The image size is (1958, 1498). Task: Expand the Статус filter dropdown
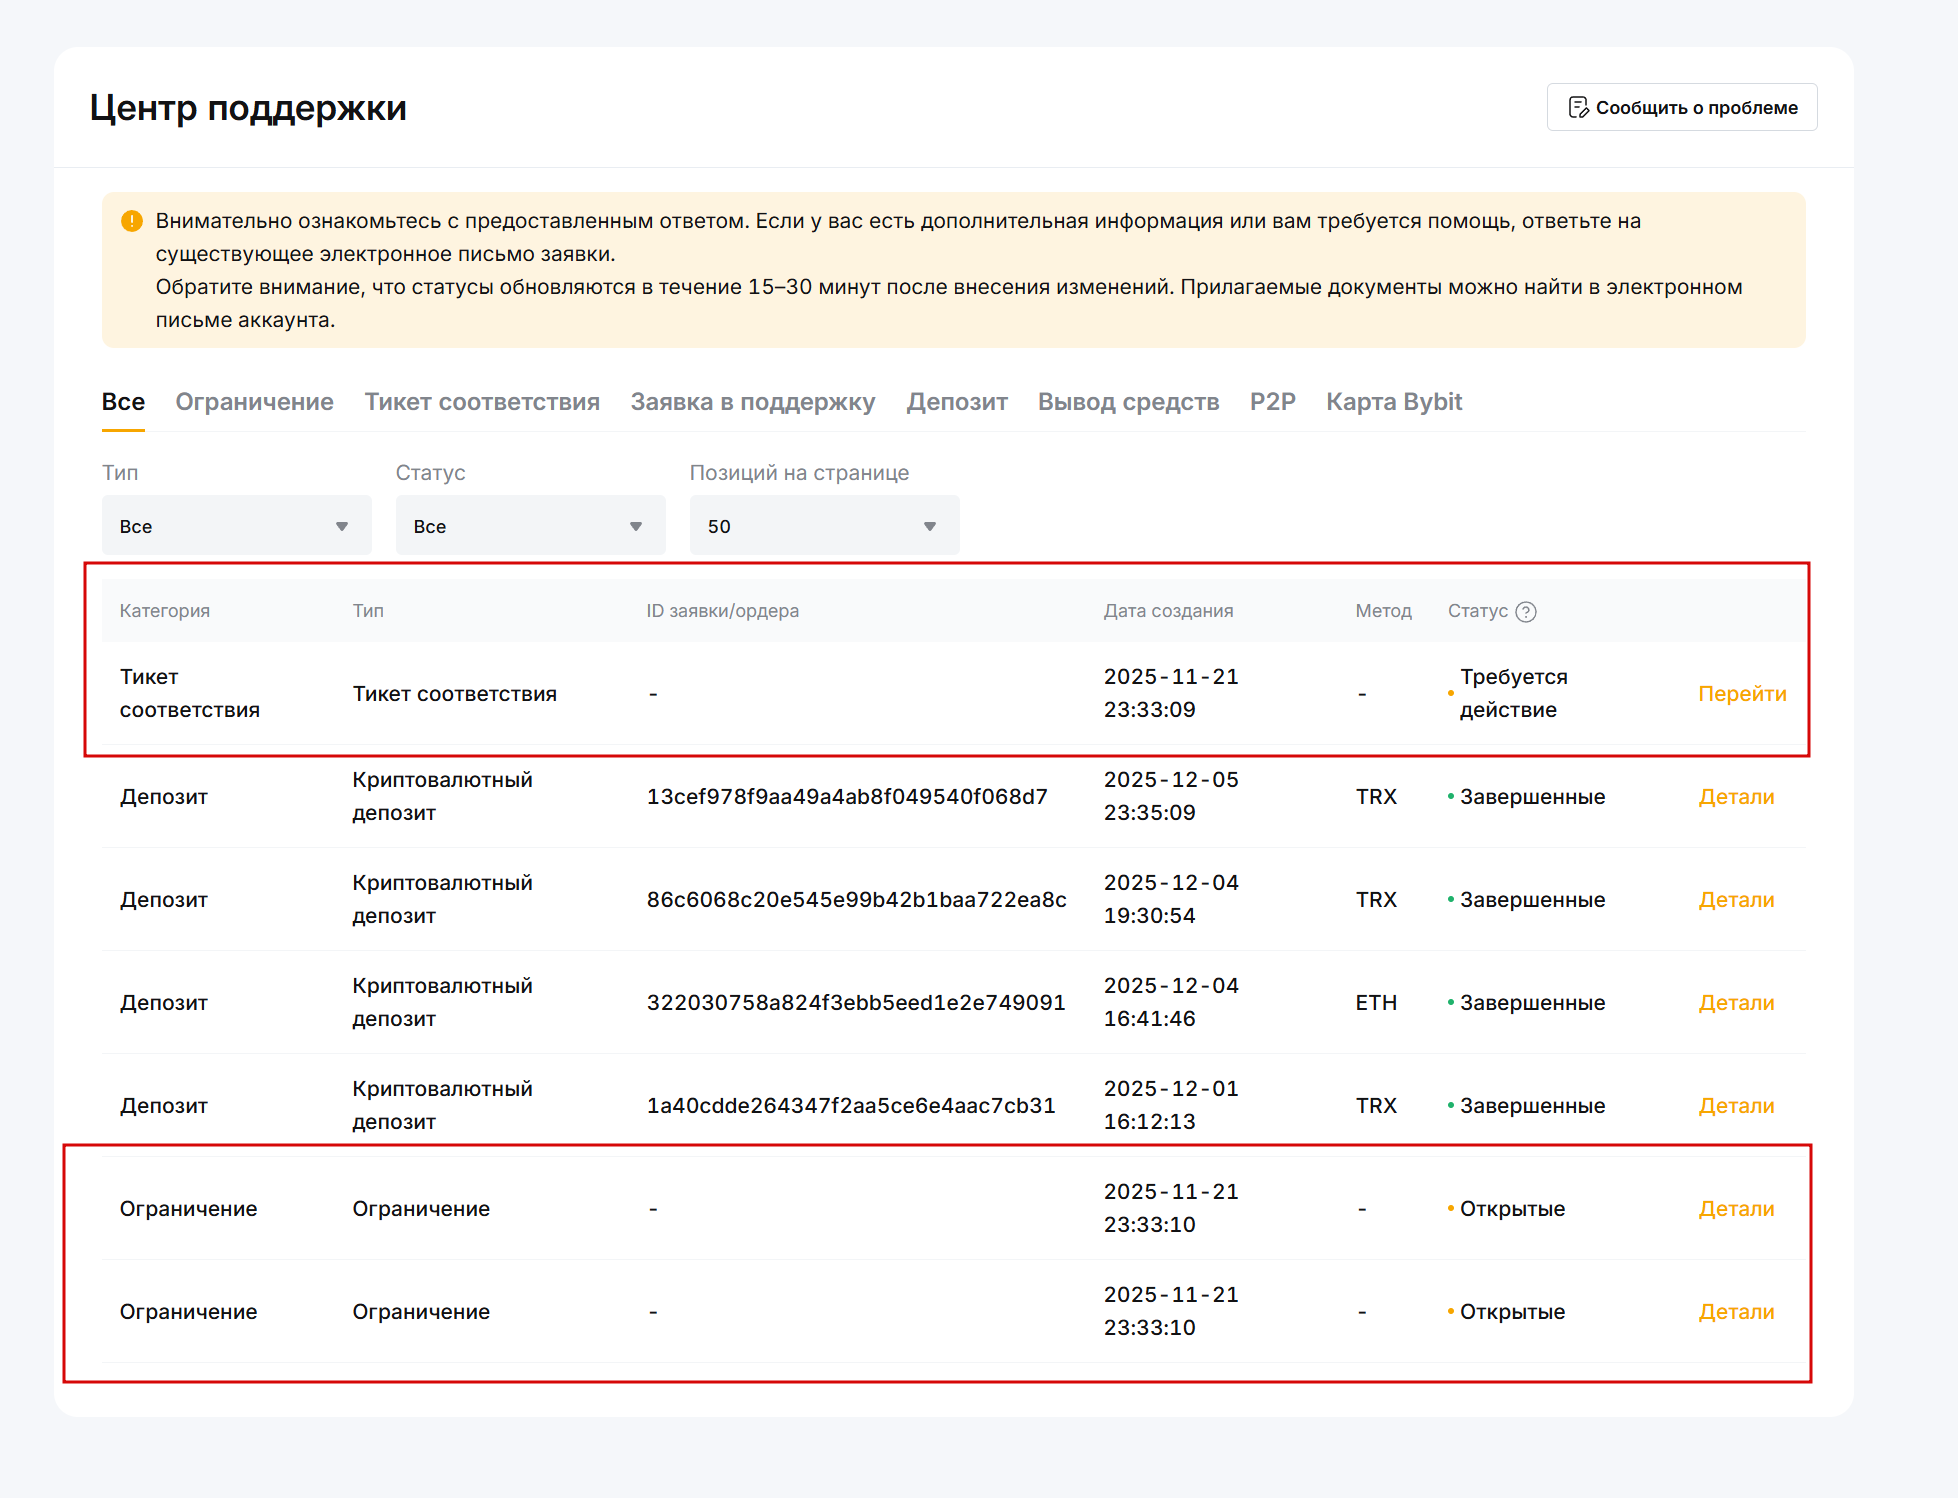coord(530,526)
